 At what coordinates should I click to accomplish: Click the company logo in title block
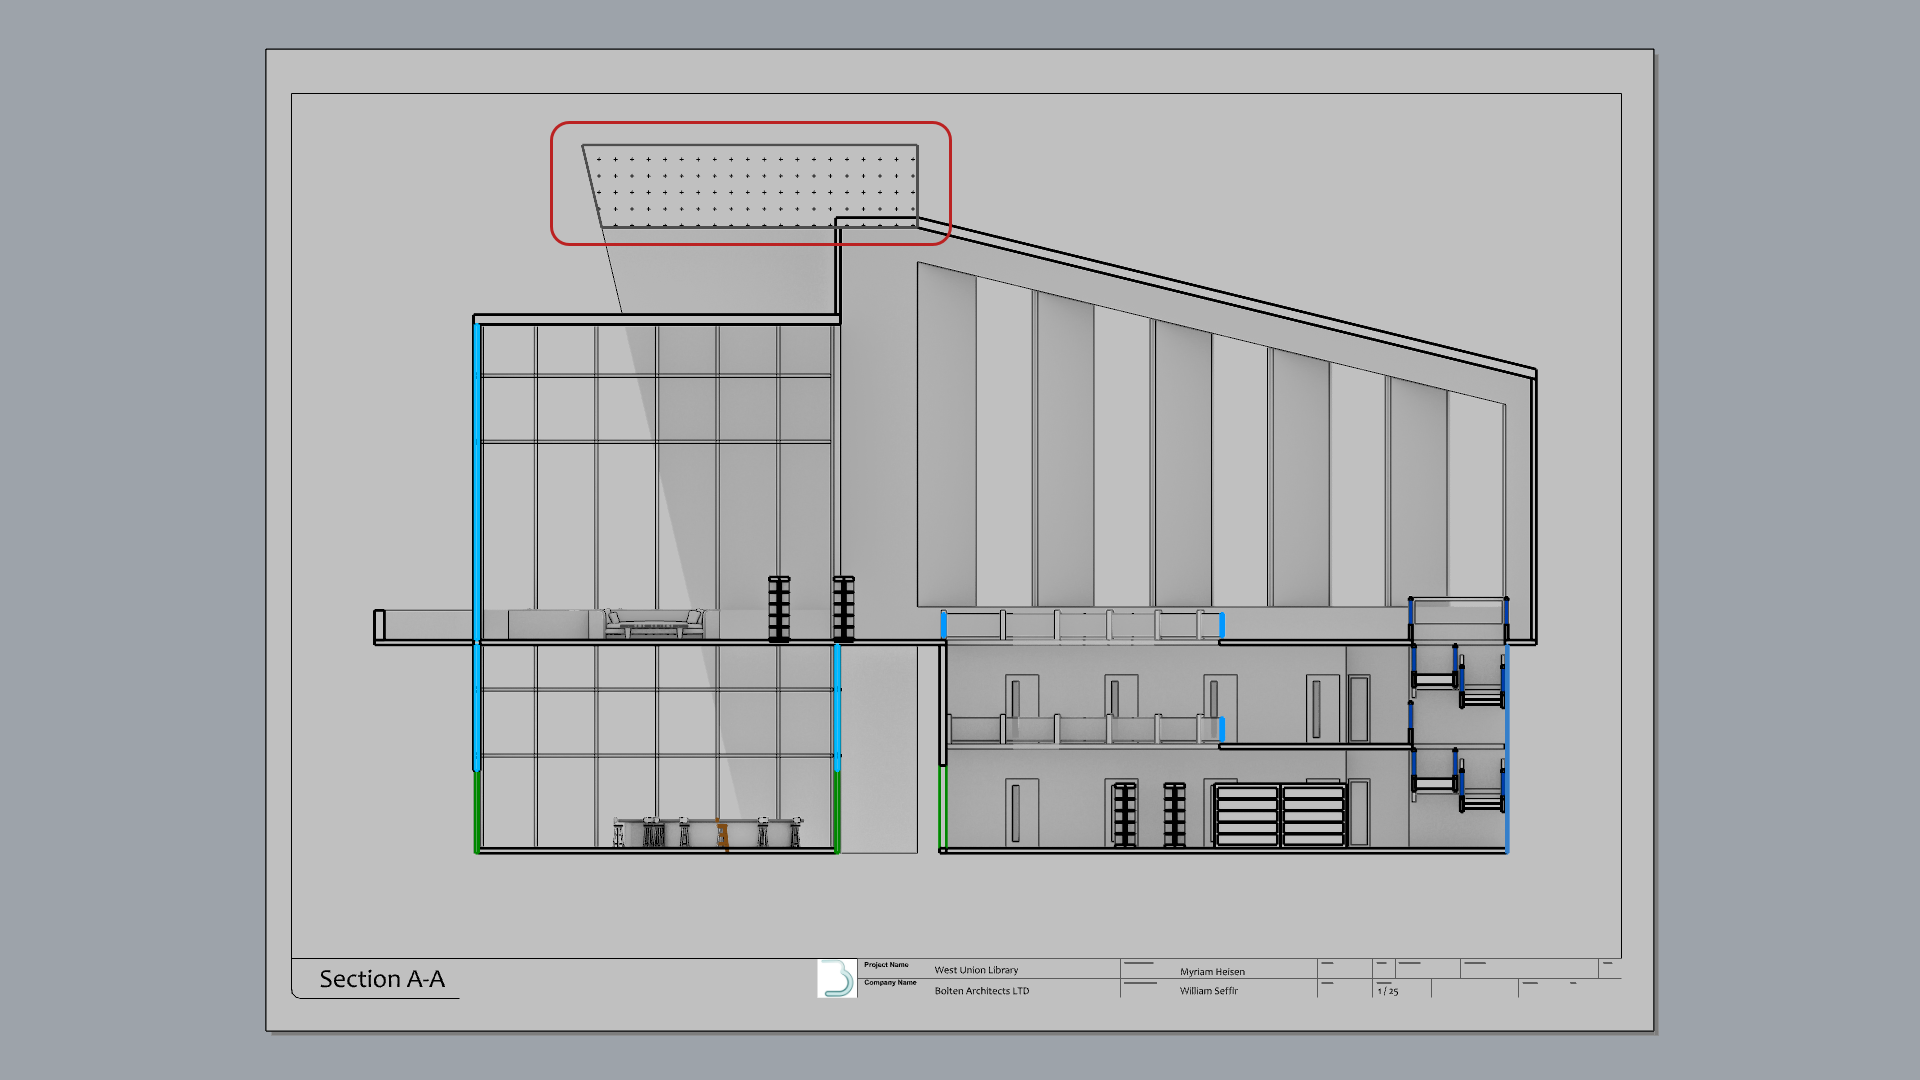pyautogui.click(x=837, y=978)
